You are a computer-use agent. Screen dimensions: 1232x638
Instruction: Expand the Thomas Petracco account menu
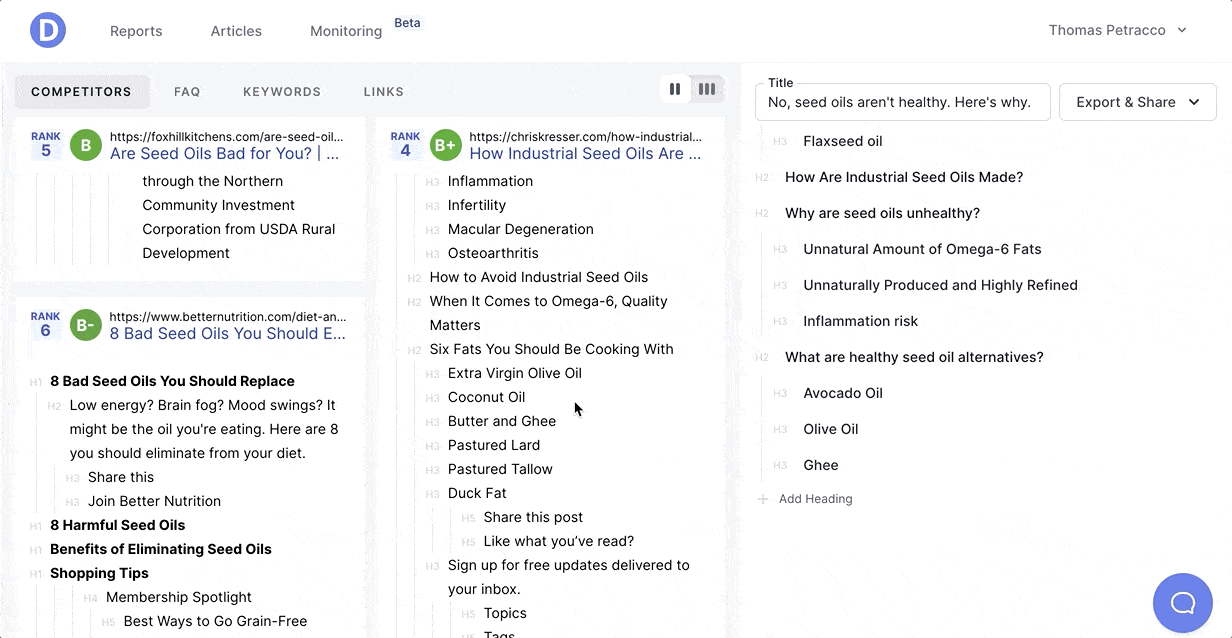[1117, 30]
